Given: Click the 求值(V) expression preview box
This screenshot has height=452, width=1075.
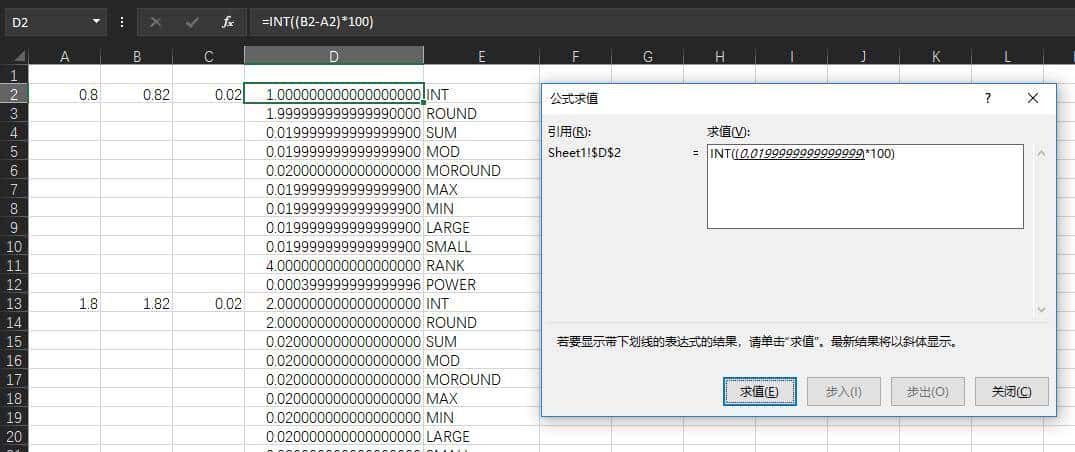Looking at the screenshot, I should [864, 186].
